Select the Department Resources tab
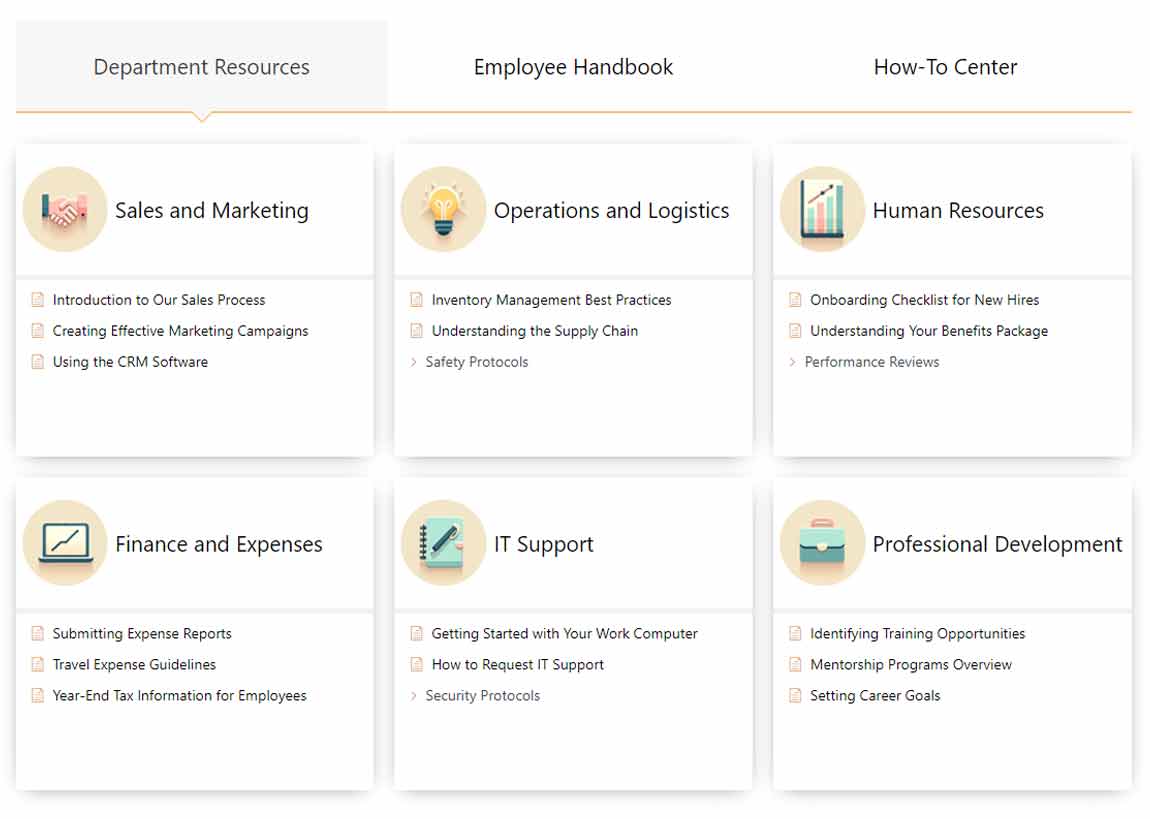 [201, 67]
